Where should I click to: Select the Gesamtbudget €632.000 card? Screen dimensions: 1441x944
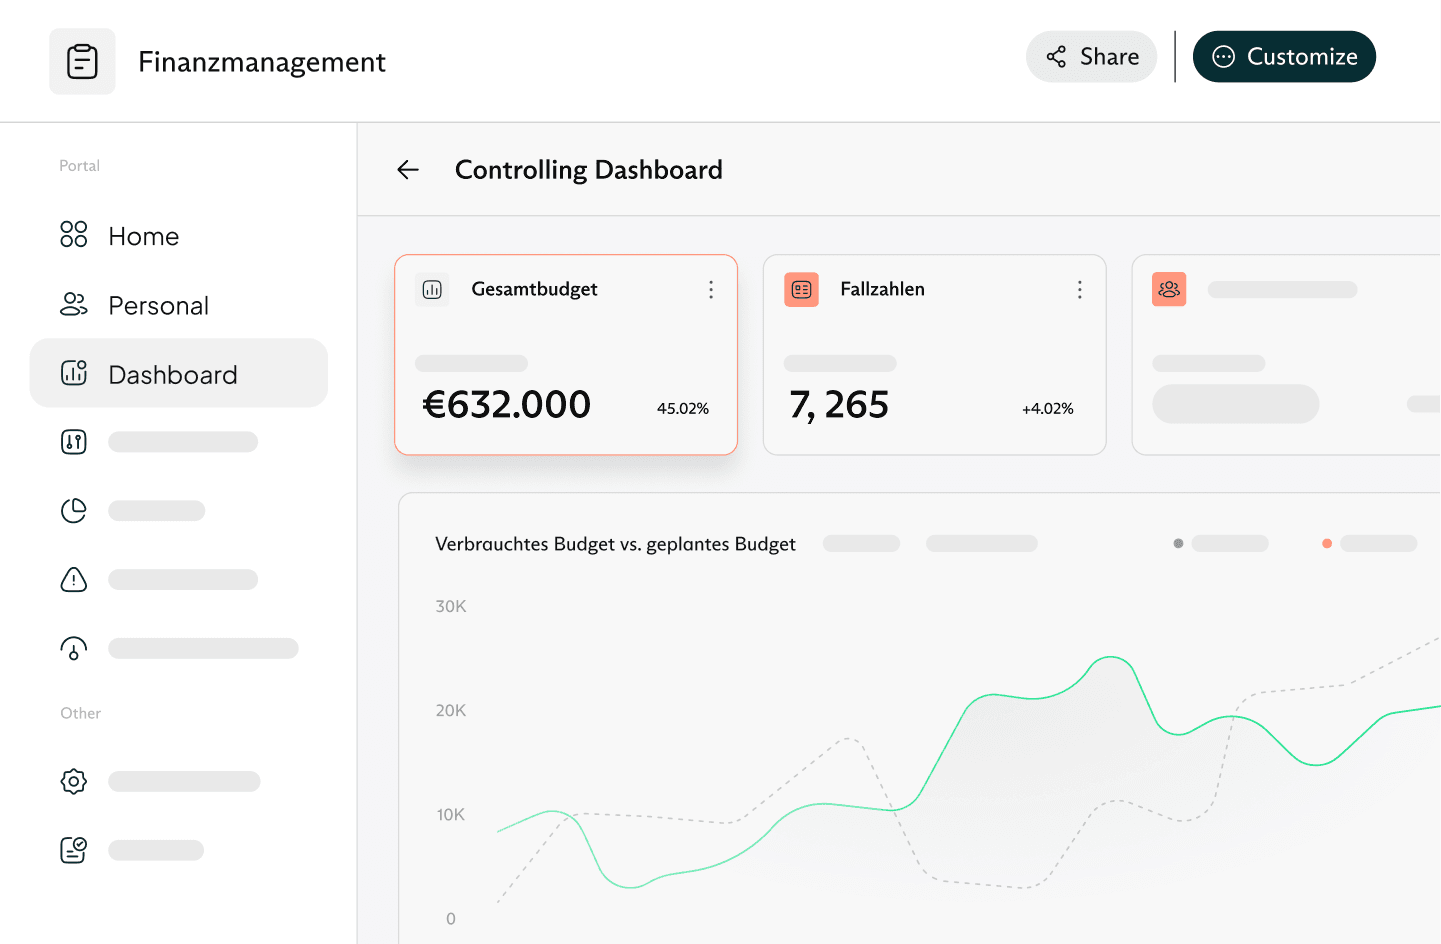point(566,380)
